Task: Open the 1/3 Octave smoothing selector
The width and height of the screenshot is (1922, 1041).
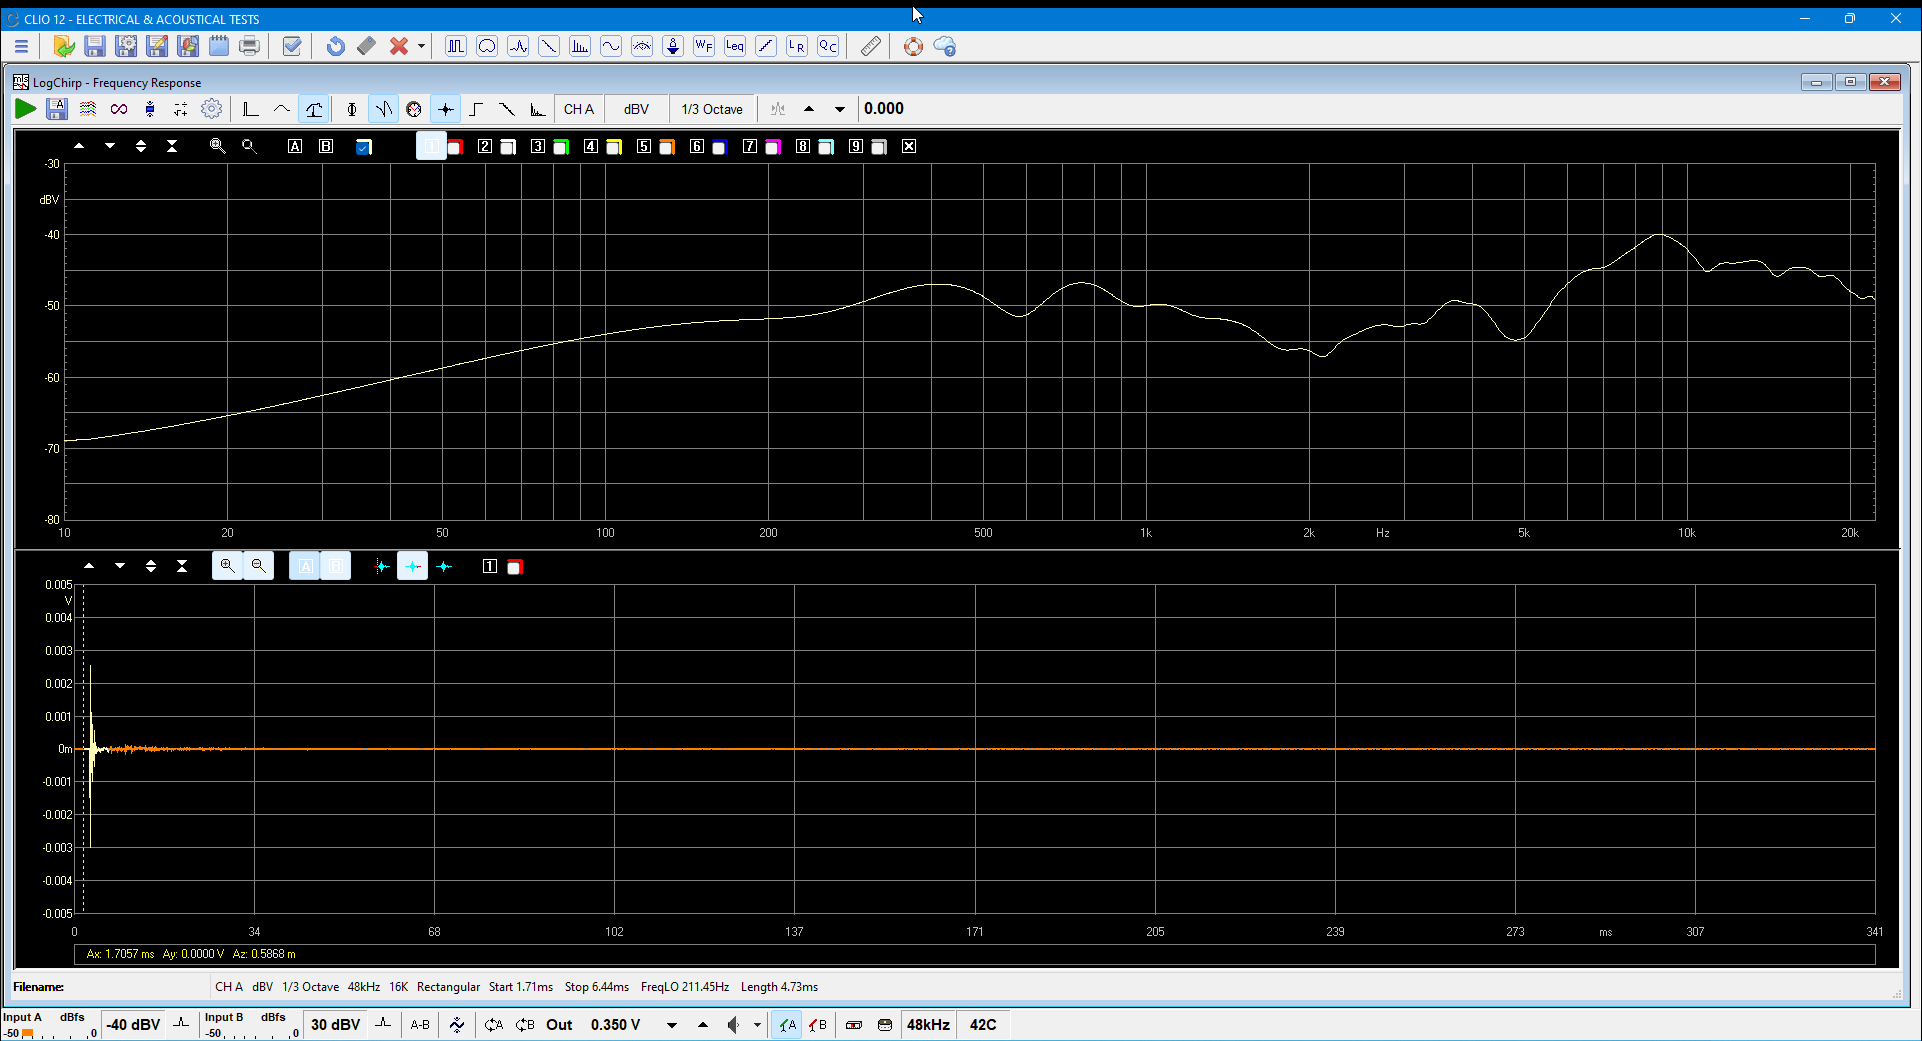Action: (712, 109)
